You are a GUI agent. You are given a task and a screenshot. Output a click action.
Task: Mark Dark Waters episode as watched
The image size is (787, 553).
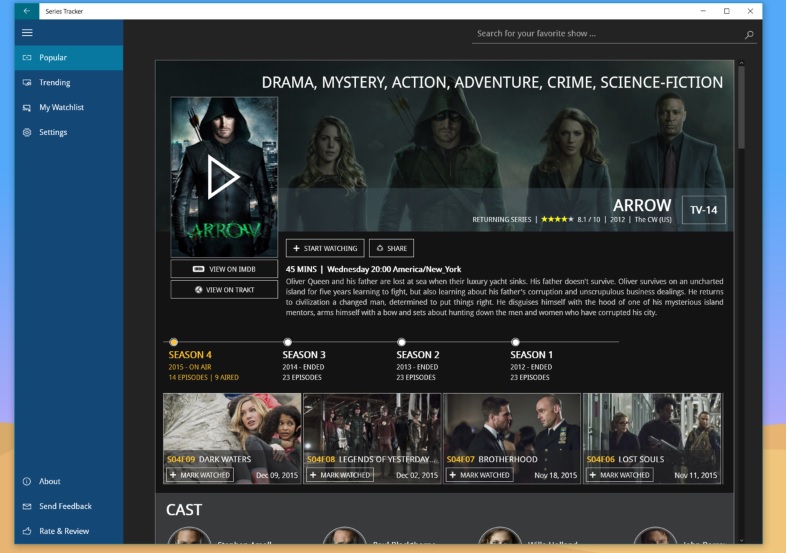(x=199, y=475)
